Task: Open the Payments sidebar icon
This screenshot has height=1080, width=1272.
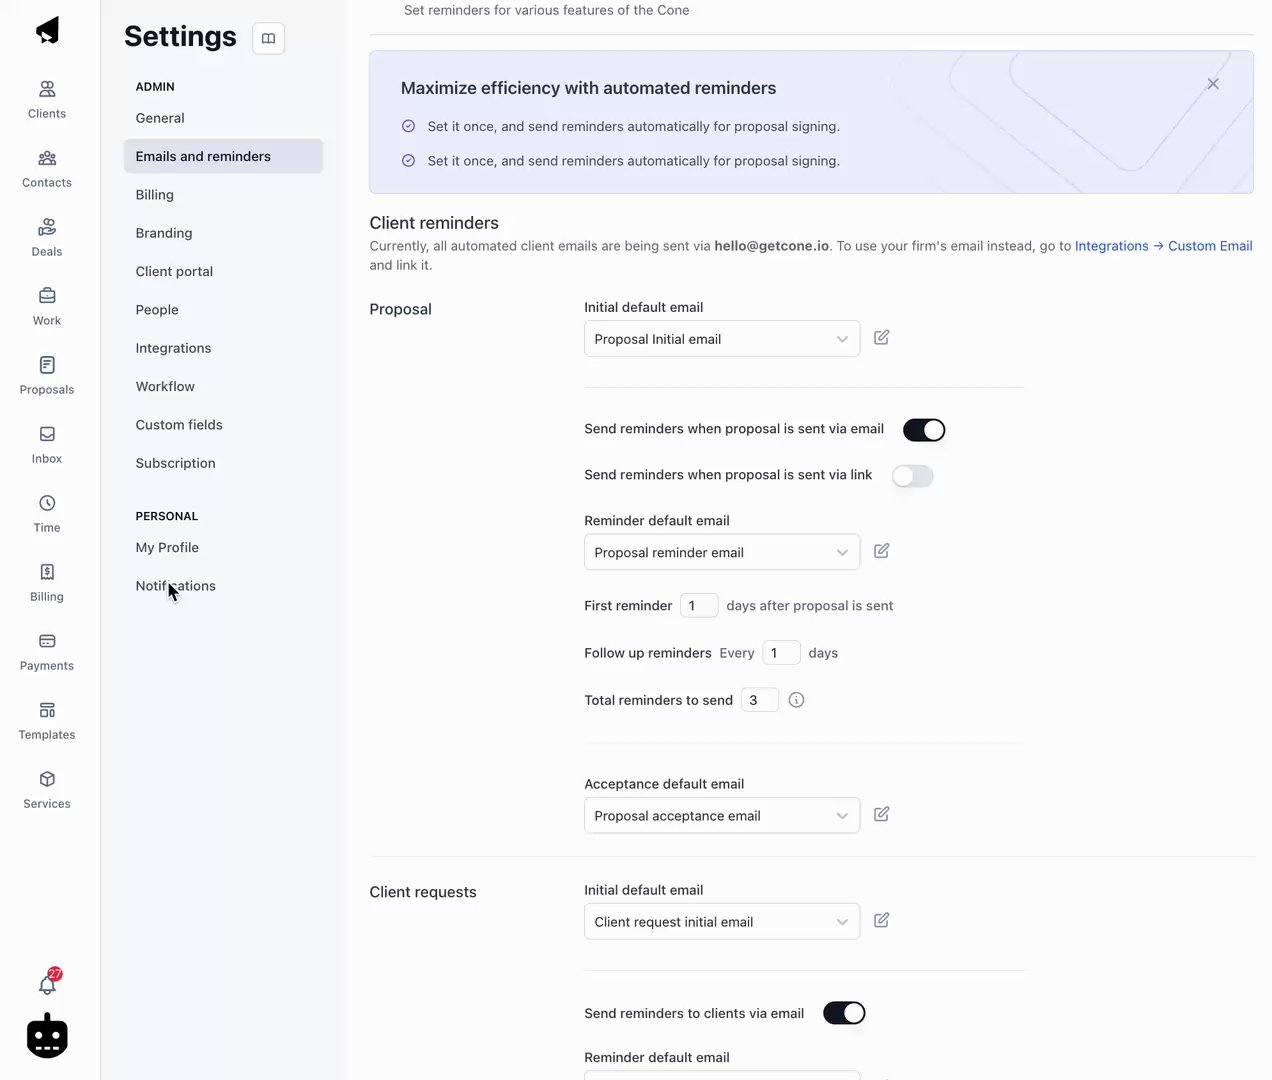Action: tap(47, 642)
